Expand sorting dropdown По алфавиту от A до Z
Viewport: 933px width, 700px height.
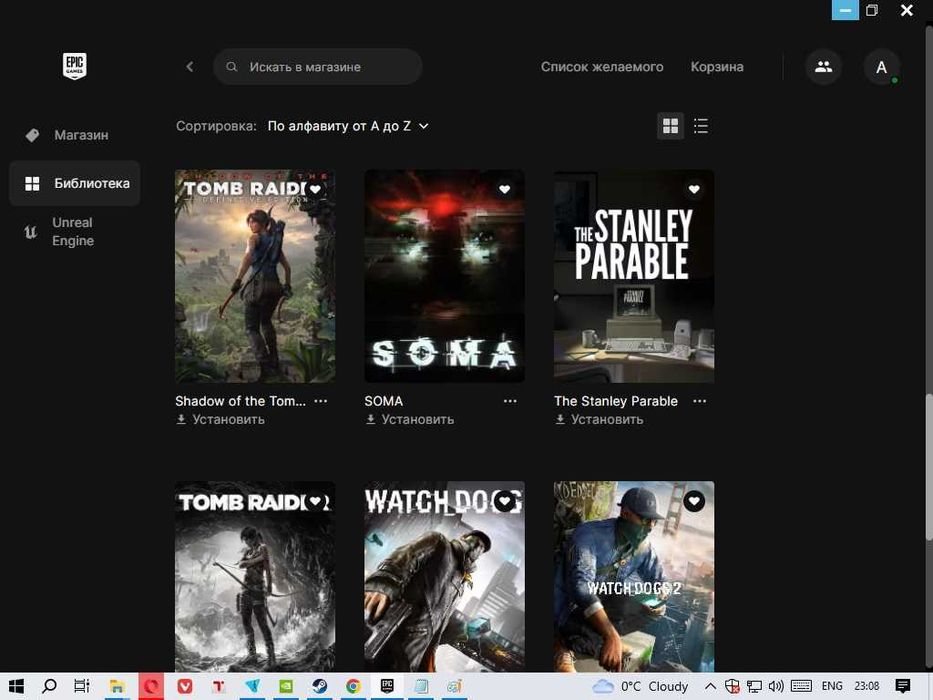coord(348,126)
